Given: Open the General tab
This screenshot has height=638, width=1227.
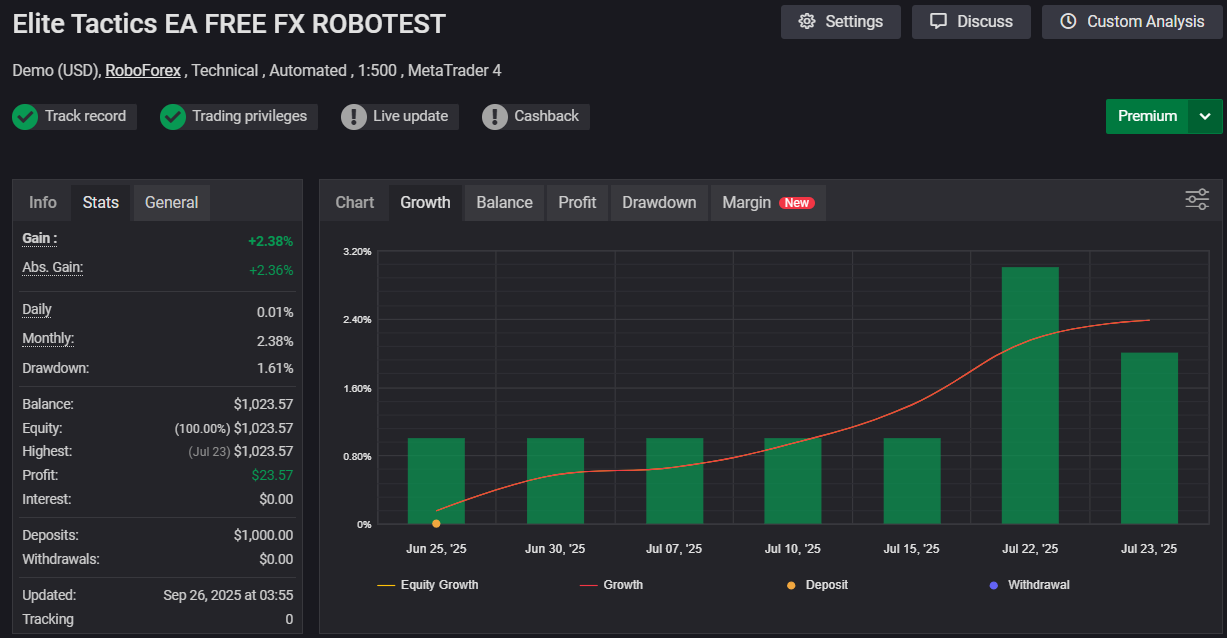Looking at the screenshot, I should (171, 203).
